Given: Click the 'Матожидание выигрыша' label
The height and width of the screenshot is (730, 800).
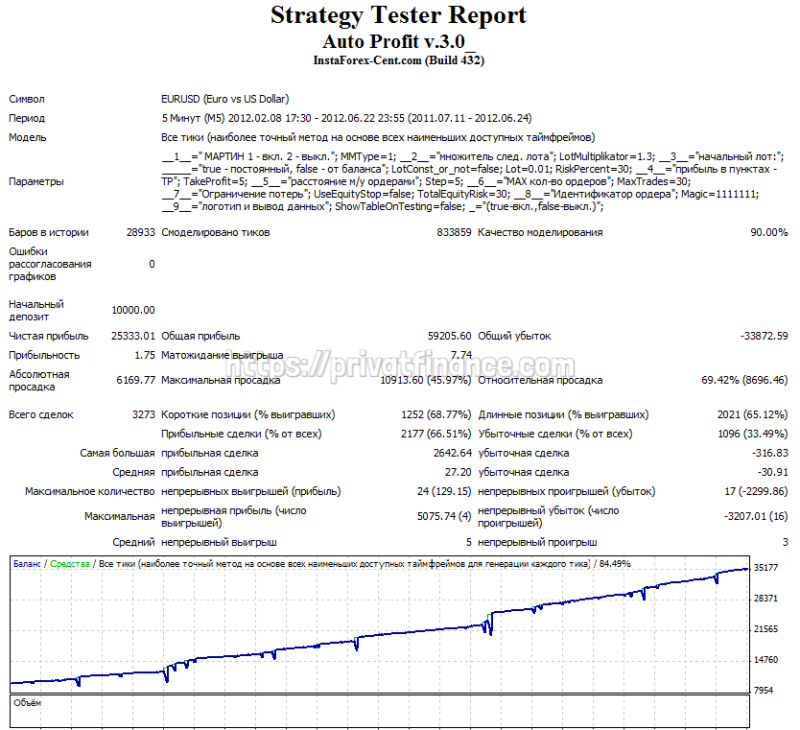Looking at the screenshot, I should tap(222, 356).
